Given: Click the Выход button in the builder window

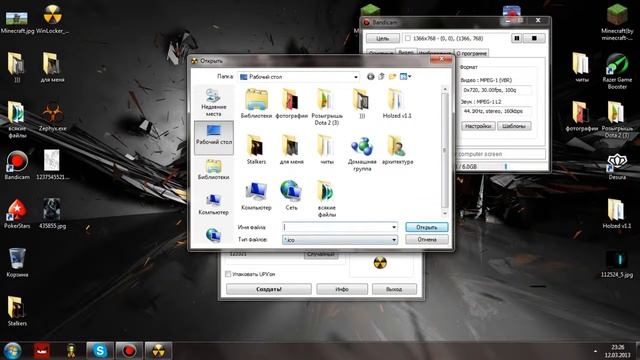Looking at the screenshot, I should click(394, 289).
